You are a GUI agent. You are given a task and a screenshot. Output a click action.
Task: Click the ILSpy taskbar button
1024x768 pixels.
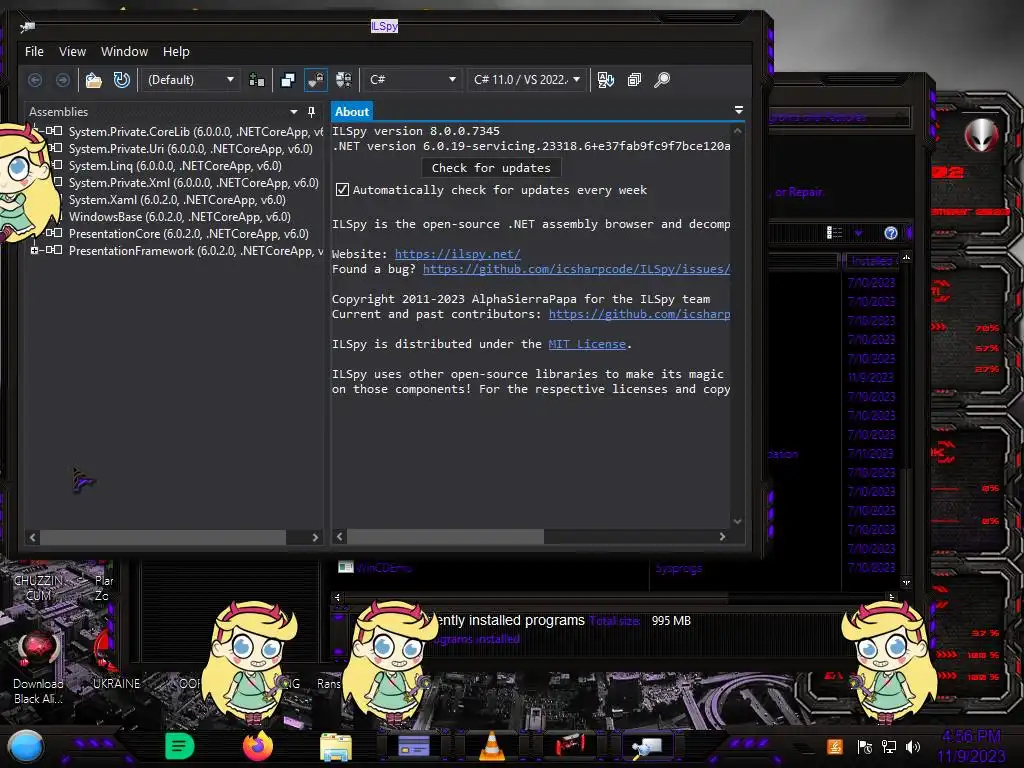(647, 746)
